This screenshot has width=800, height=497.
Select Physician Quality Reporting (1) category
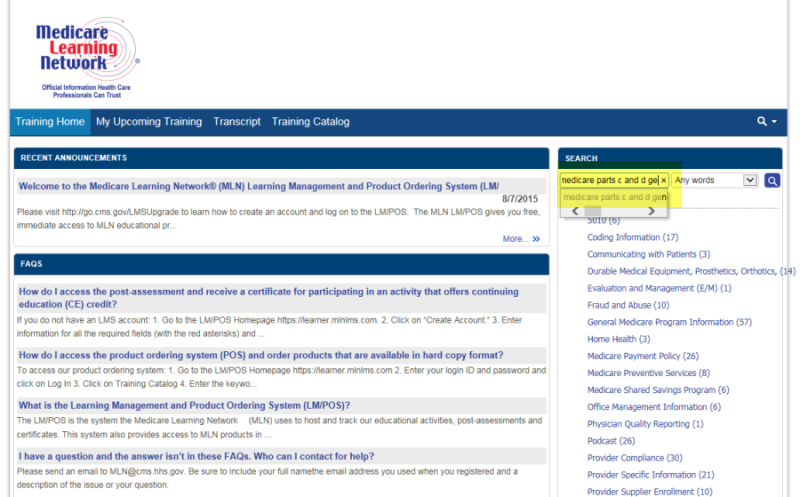tap(645, 424)
